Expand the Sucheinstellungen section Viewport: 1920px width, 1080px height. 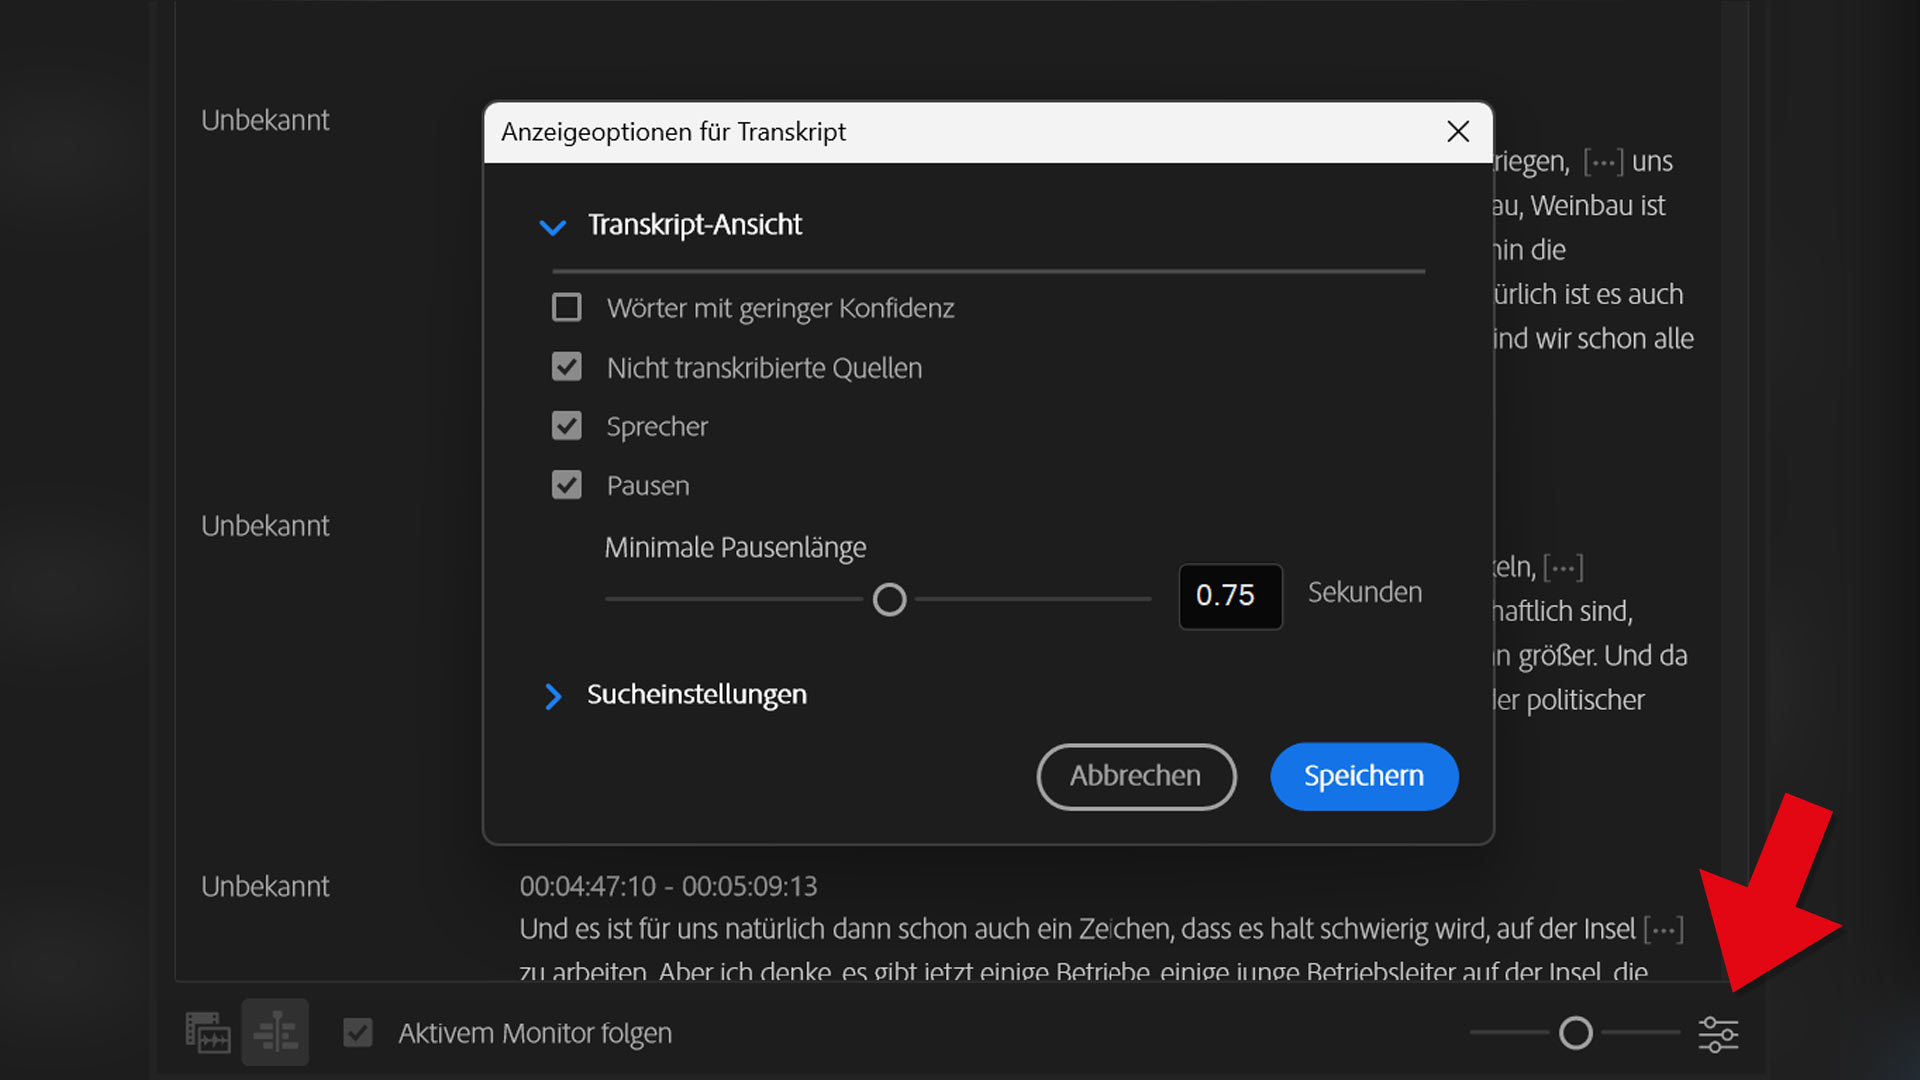point(553,696)
